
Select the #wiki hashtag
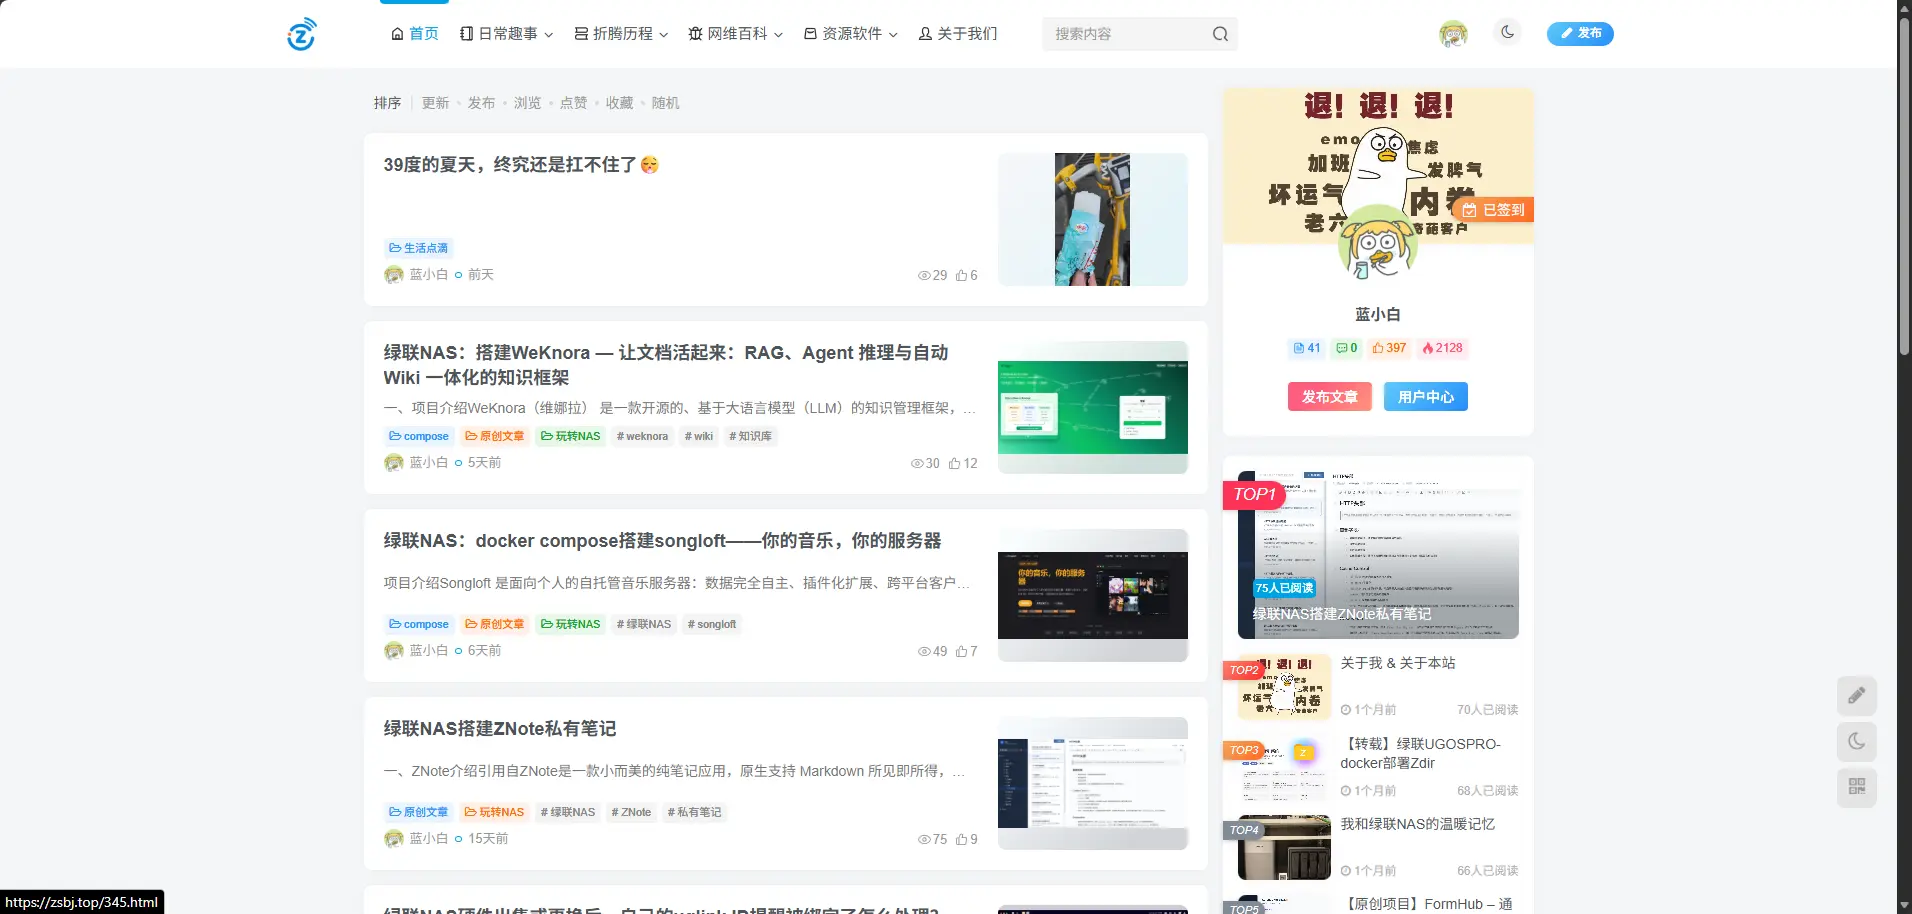click(x=698, y=436)
